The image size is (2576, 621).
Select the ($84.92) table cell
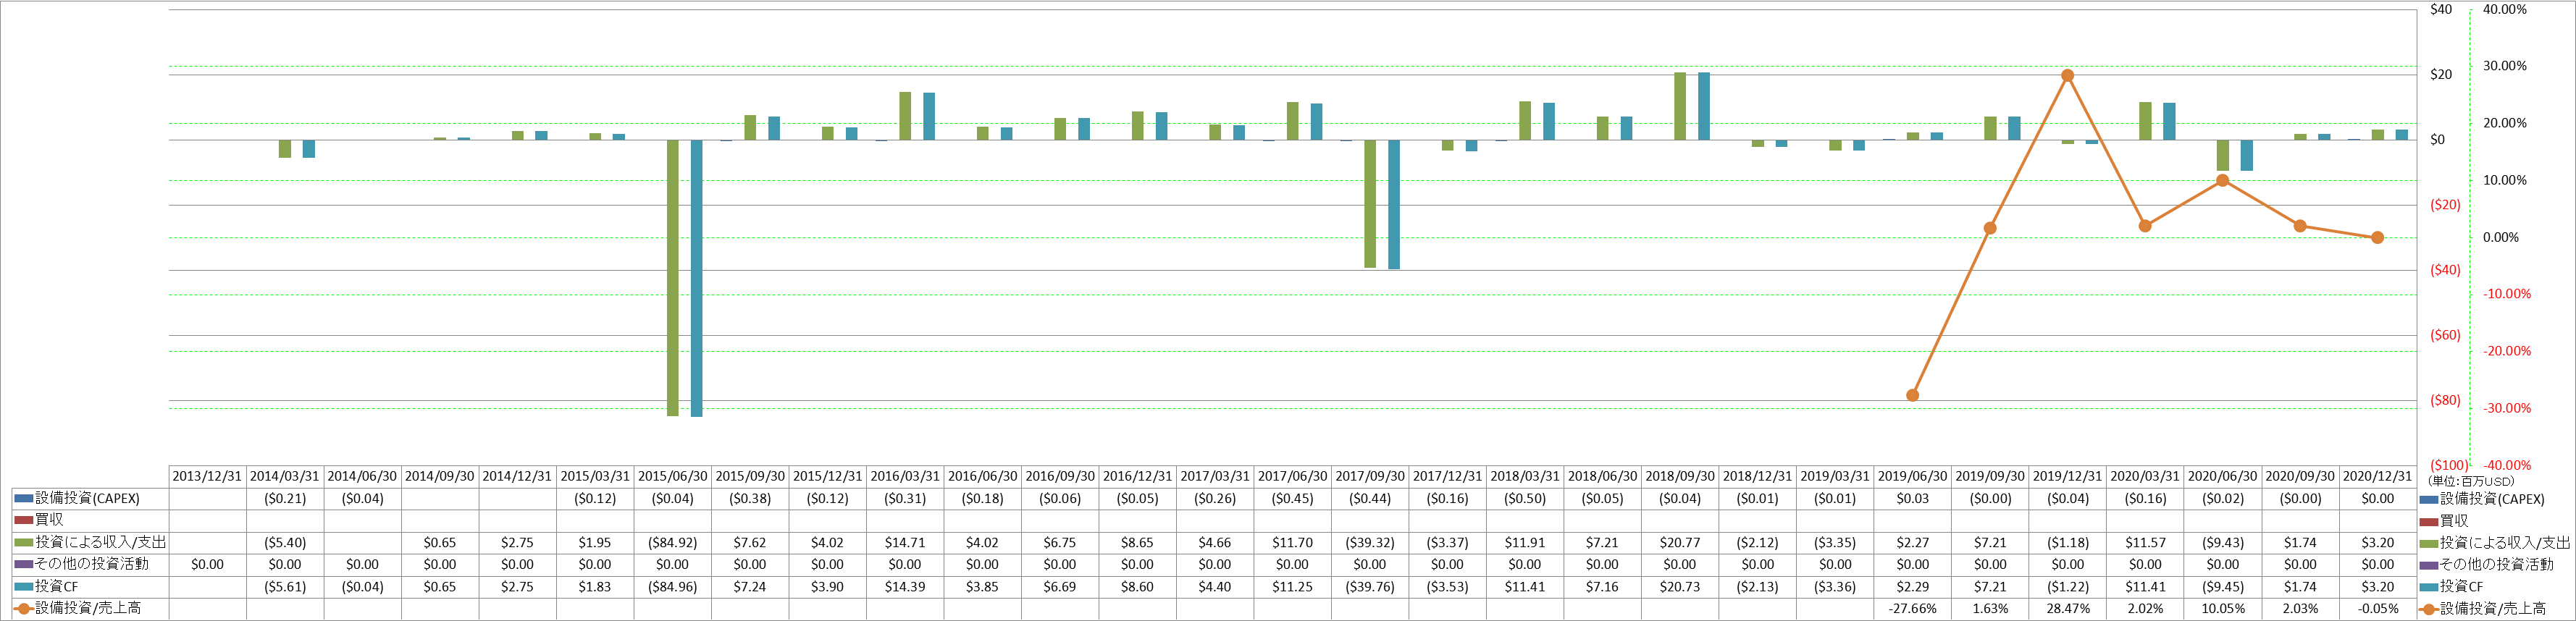click(672, 543)
